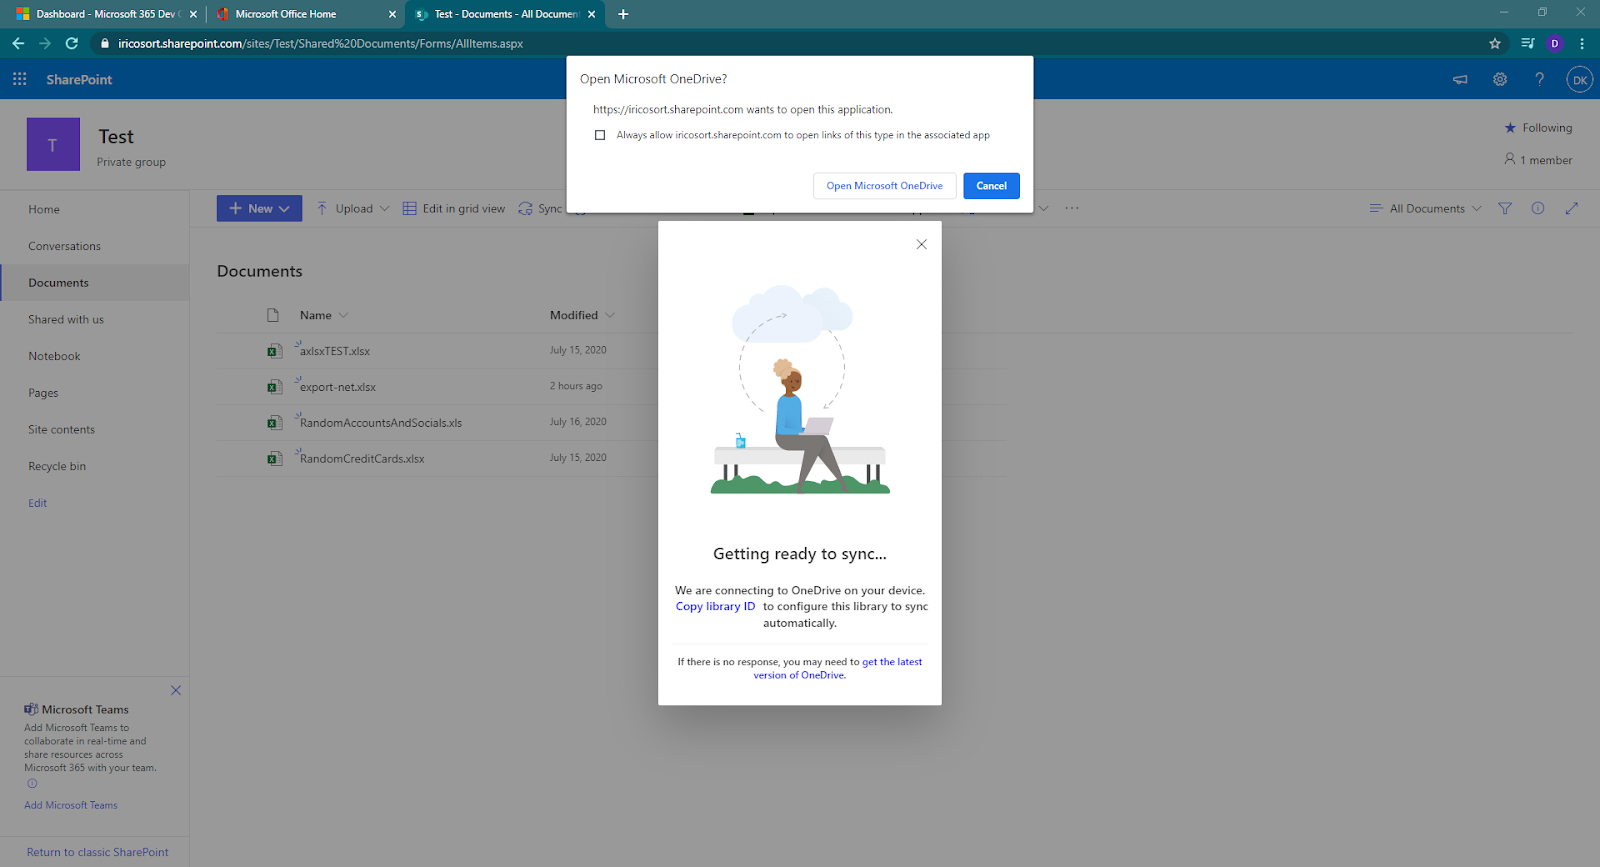
Task: Expand the New button dropdown
Action: [x=285, y=208]
